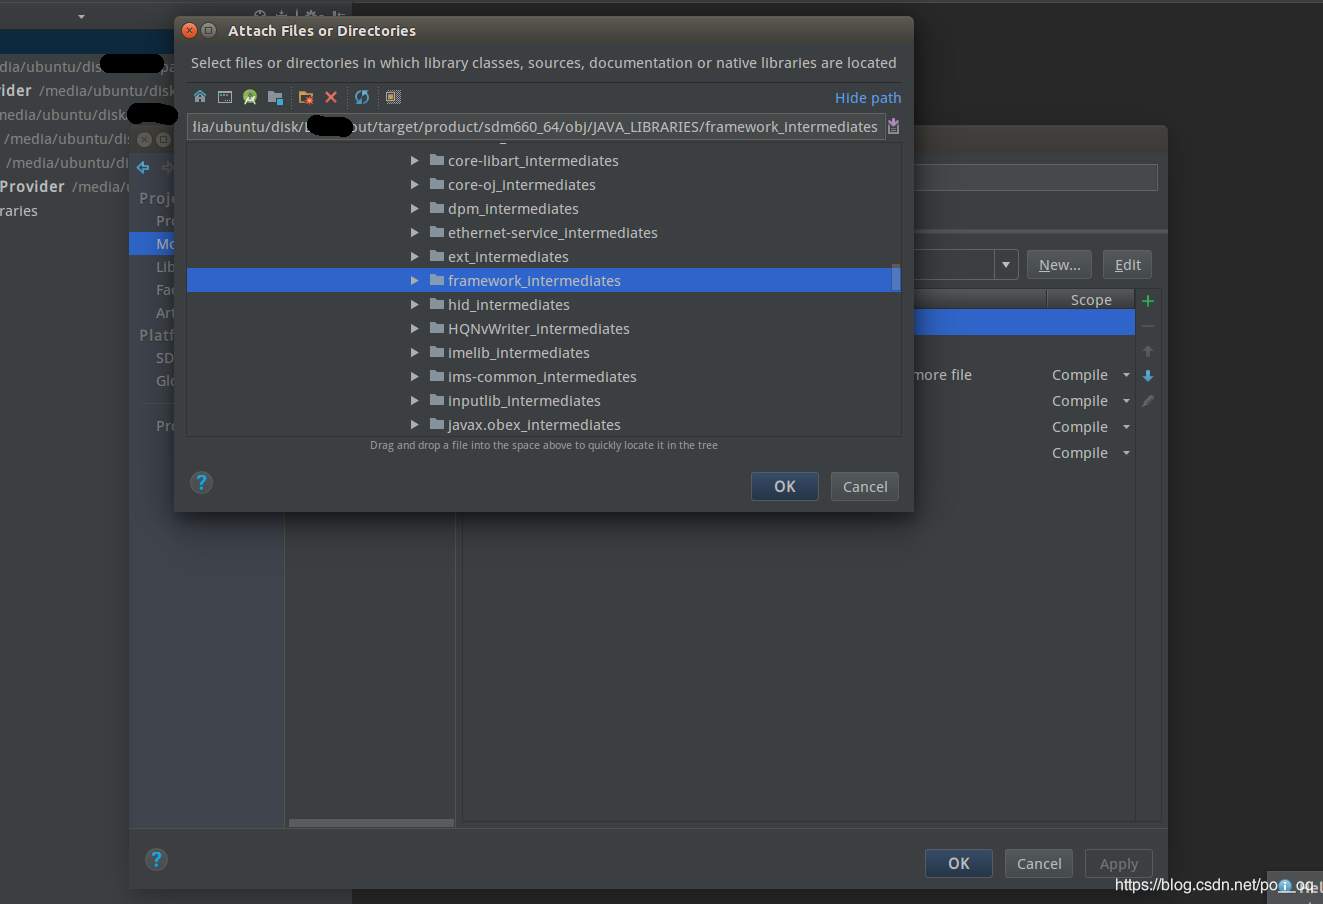Select javax.obex_intermediates folder
Viewport: 1323px width, 904px height.
[x=534, y=424]
